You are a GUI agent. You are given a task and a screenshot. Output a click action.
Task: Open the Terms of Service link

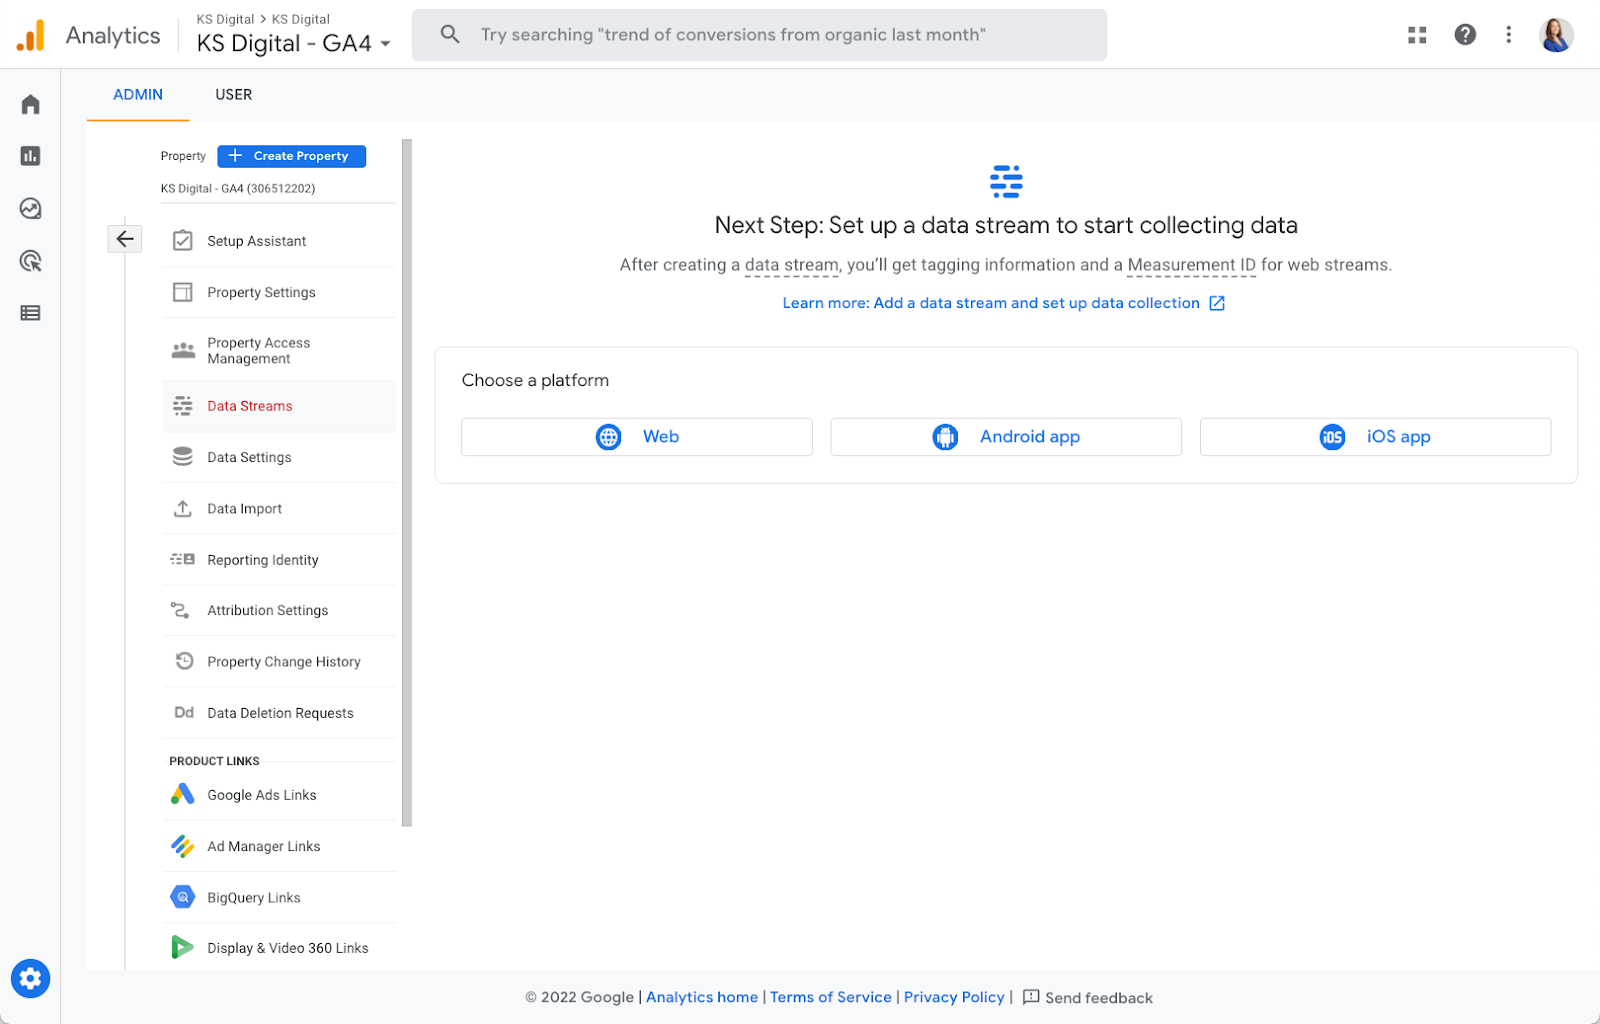830,997
